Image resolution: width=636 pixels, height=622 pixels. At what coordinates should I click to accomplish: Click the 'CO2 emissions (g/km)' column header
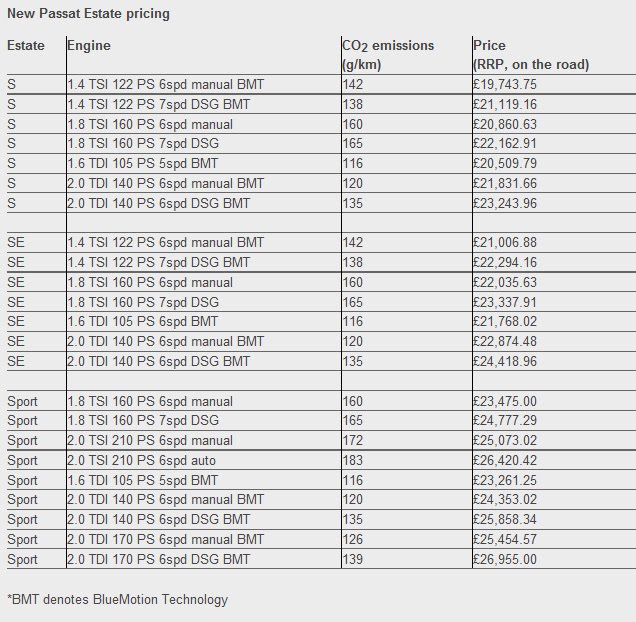click(x=388, y=55)
